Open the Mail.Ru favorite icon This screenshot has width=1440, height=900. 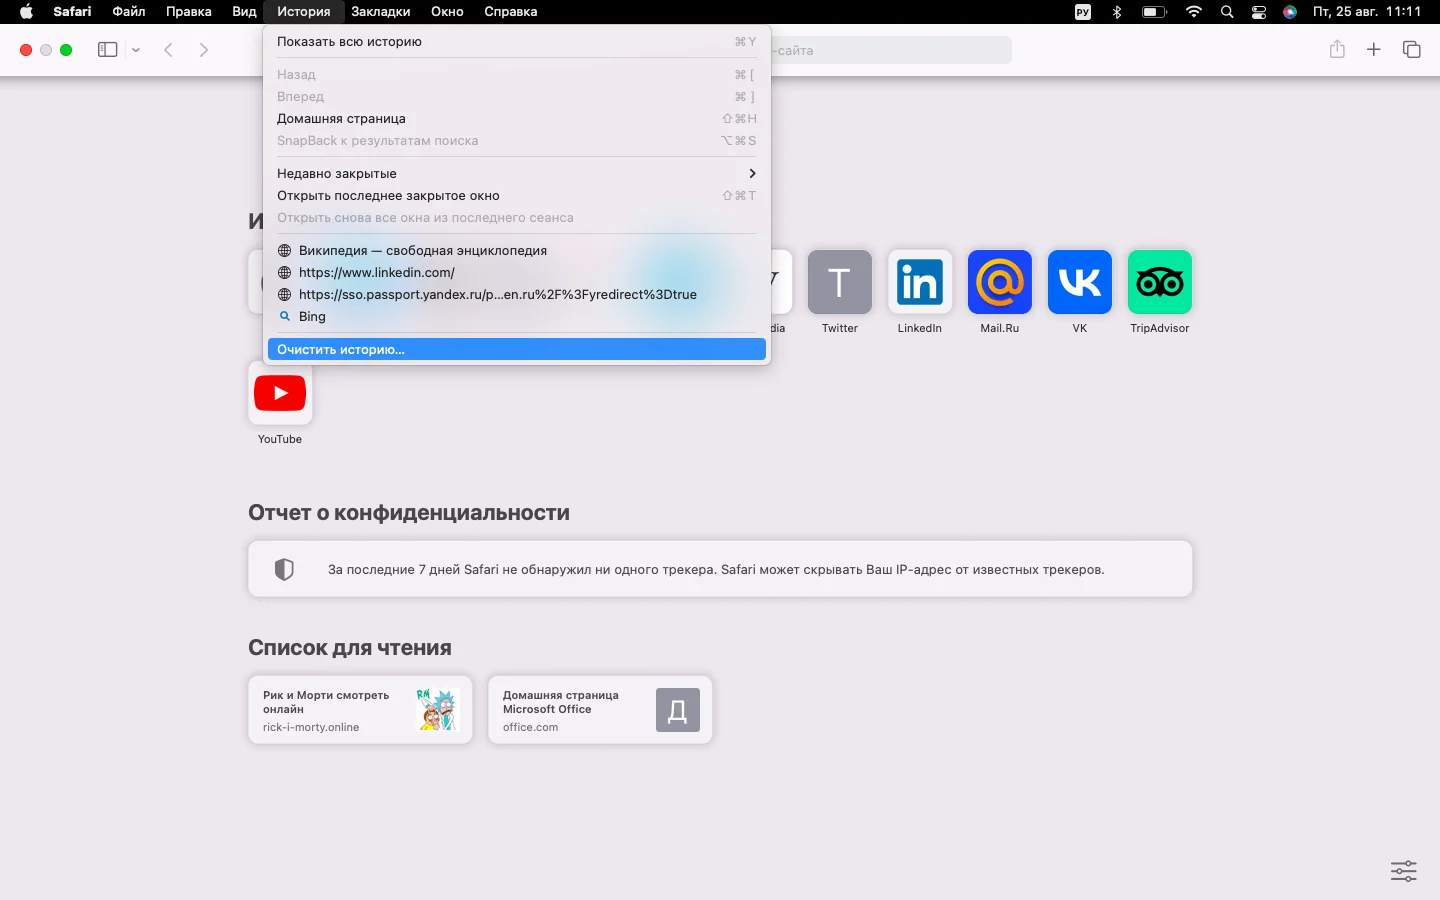click(x=1000, y=282)
